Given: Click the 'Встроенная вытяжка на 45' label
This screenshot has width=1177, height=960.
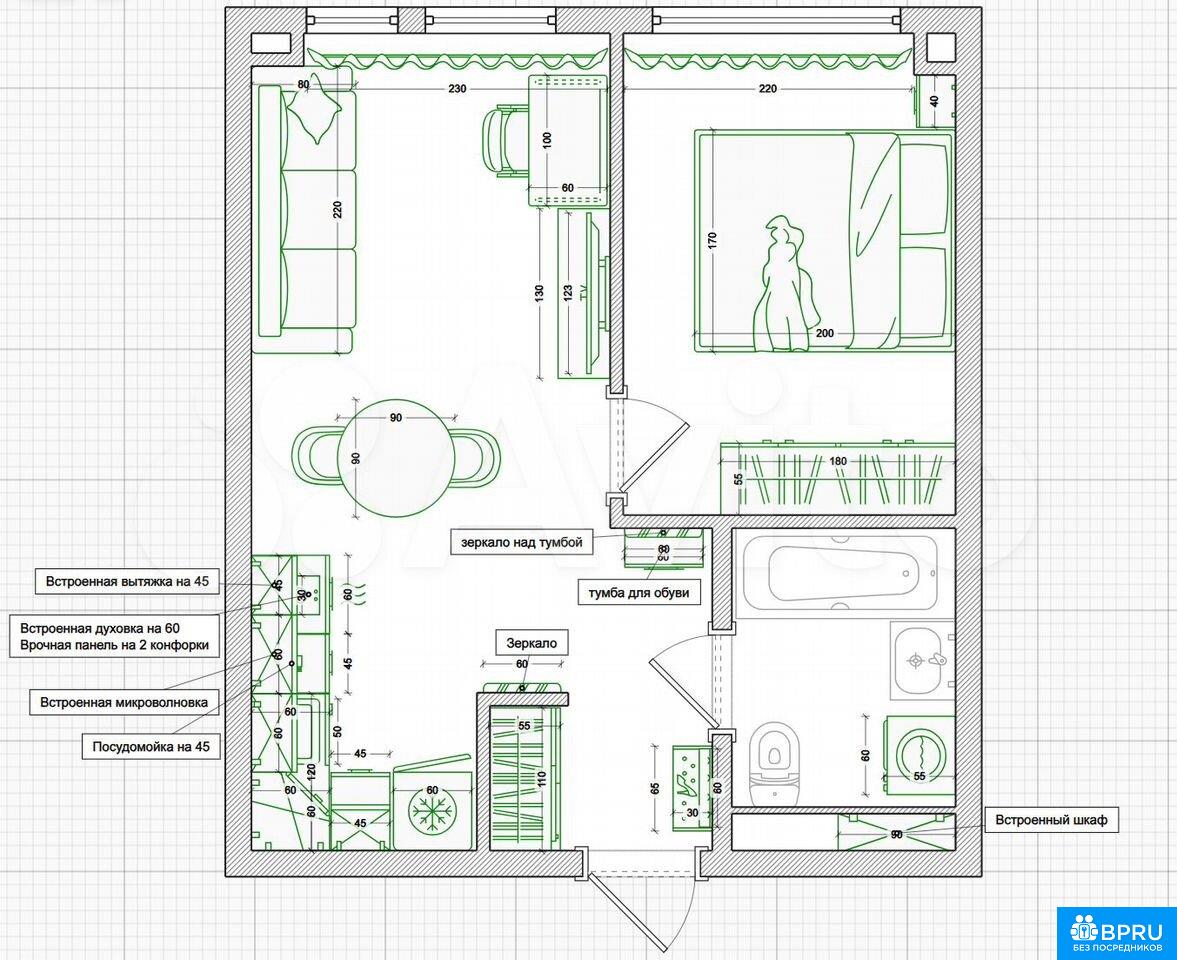Looking at the screenshot, I should [127, 580].
